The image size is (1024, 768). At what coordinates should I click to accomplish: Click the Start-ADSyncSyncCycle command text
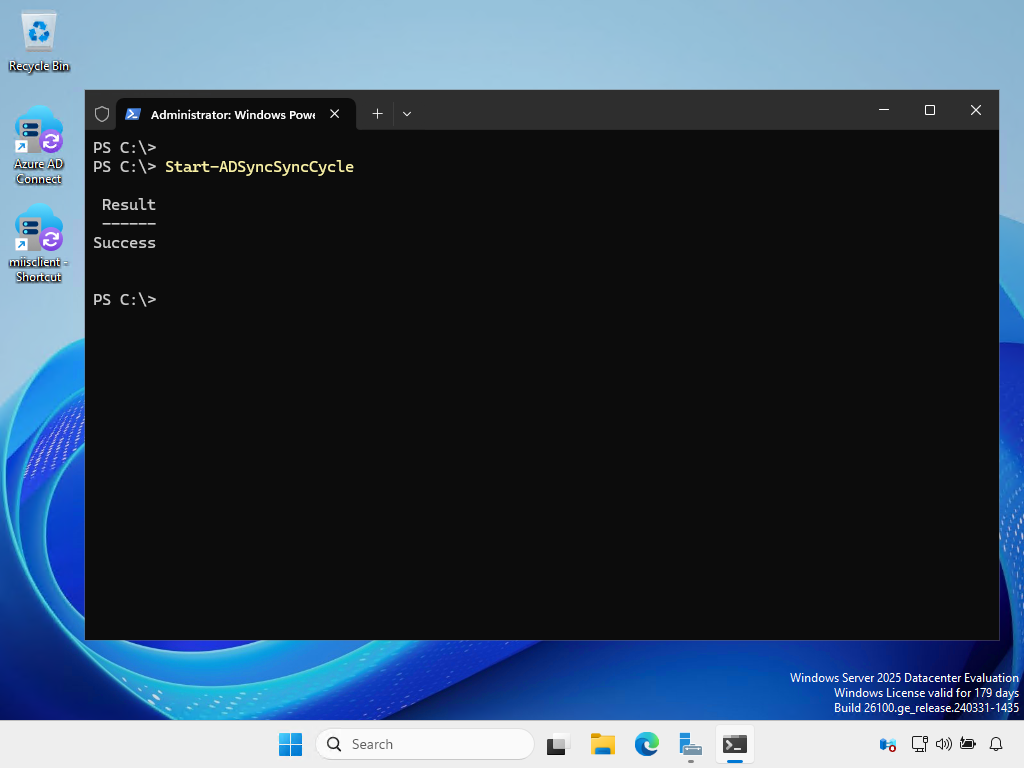(259, 167)
